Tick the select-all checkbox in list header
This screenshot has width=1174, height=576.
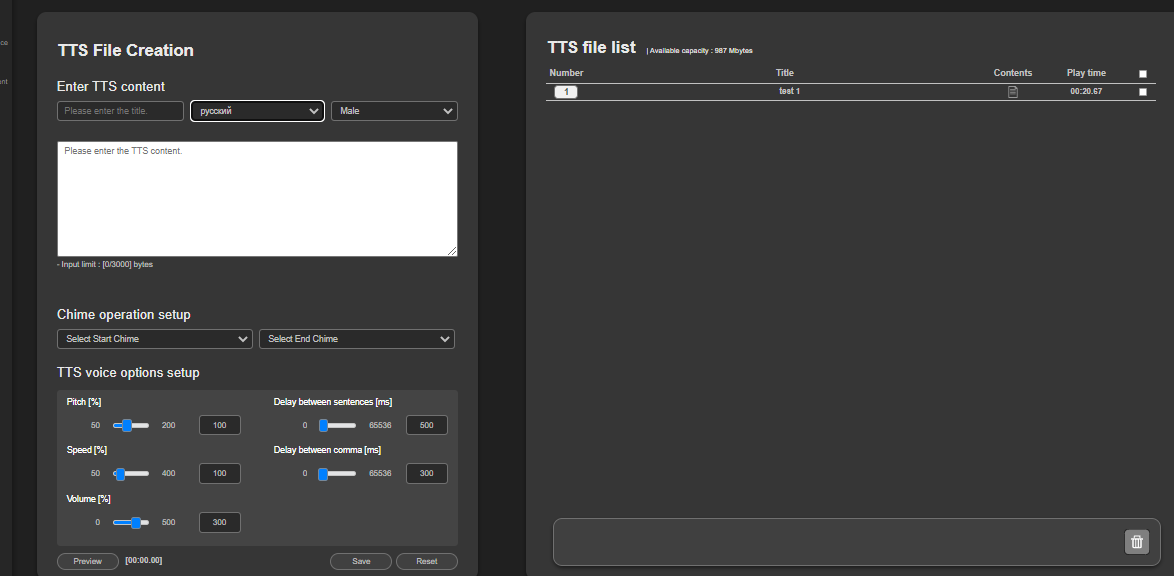(1143, 74)
